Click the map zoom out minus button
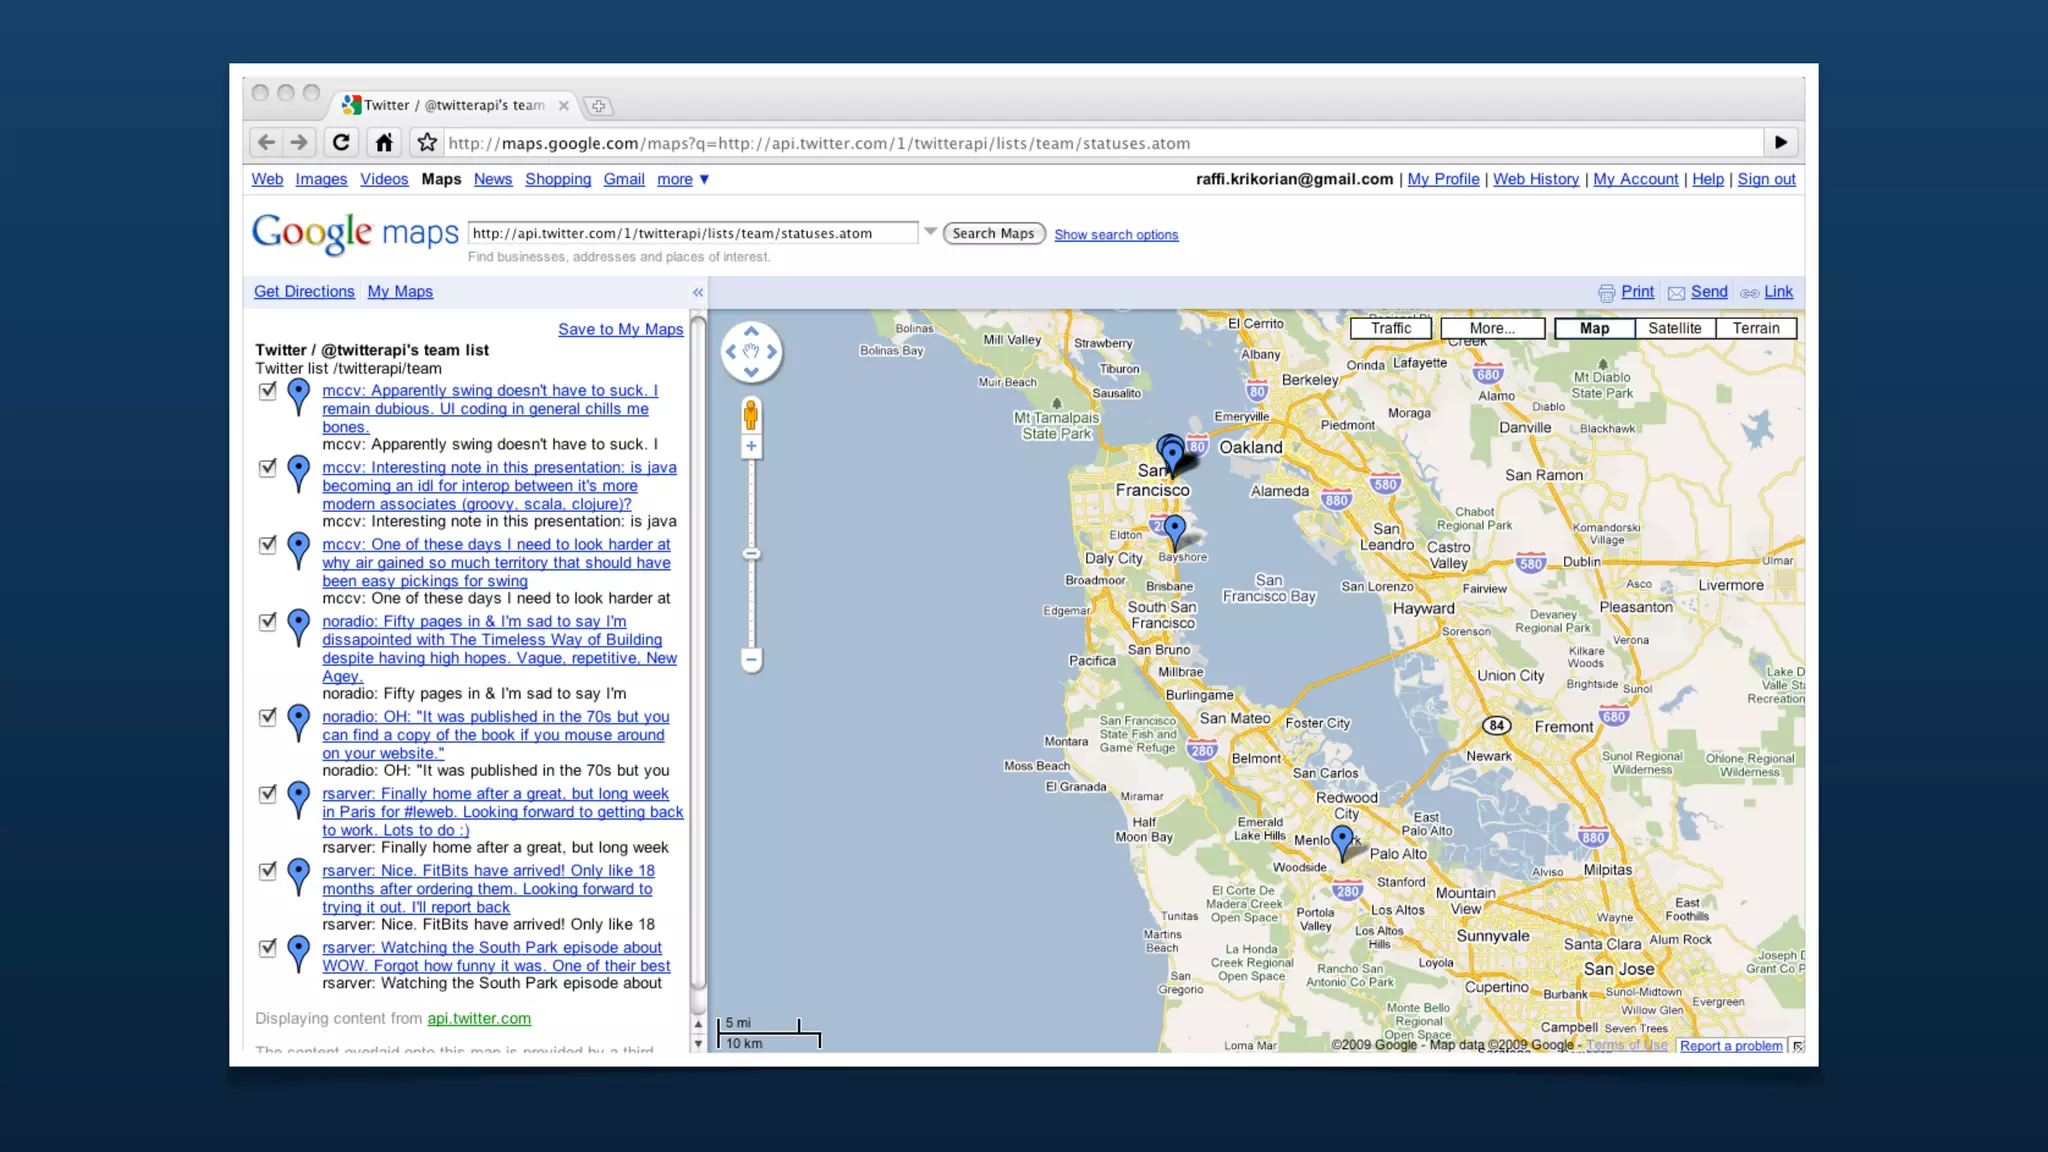The image size is (2048, 1152). 751,659
